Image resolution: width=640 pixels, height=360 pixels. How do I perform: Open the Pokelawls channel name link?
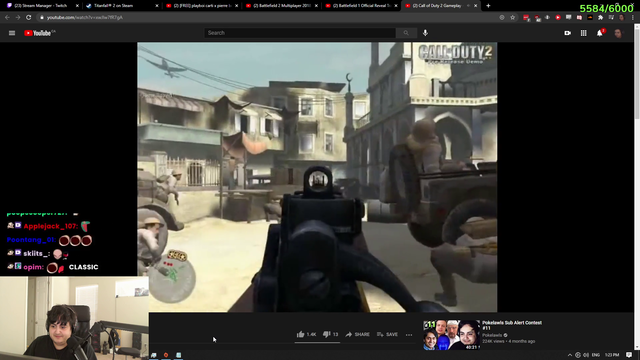point(492,335)
